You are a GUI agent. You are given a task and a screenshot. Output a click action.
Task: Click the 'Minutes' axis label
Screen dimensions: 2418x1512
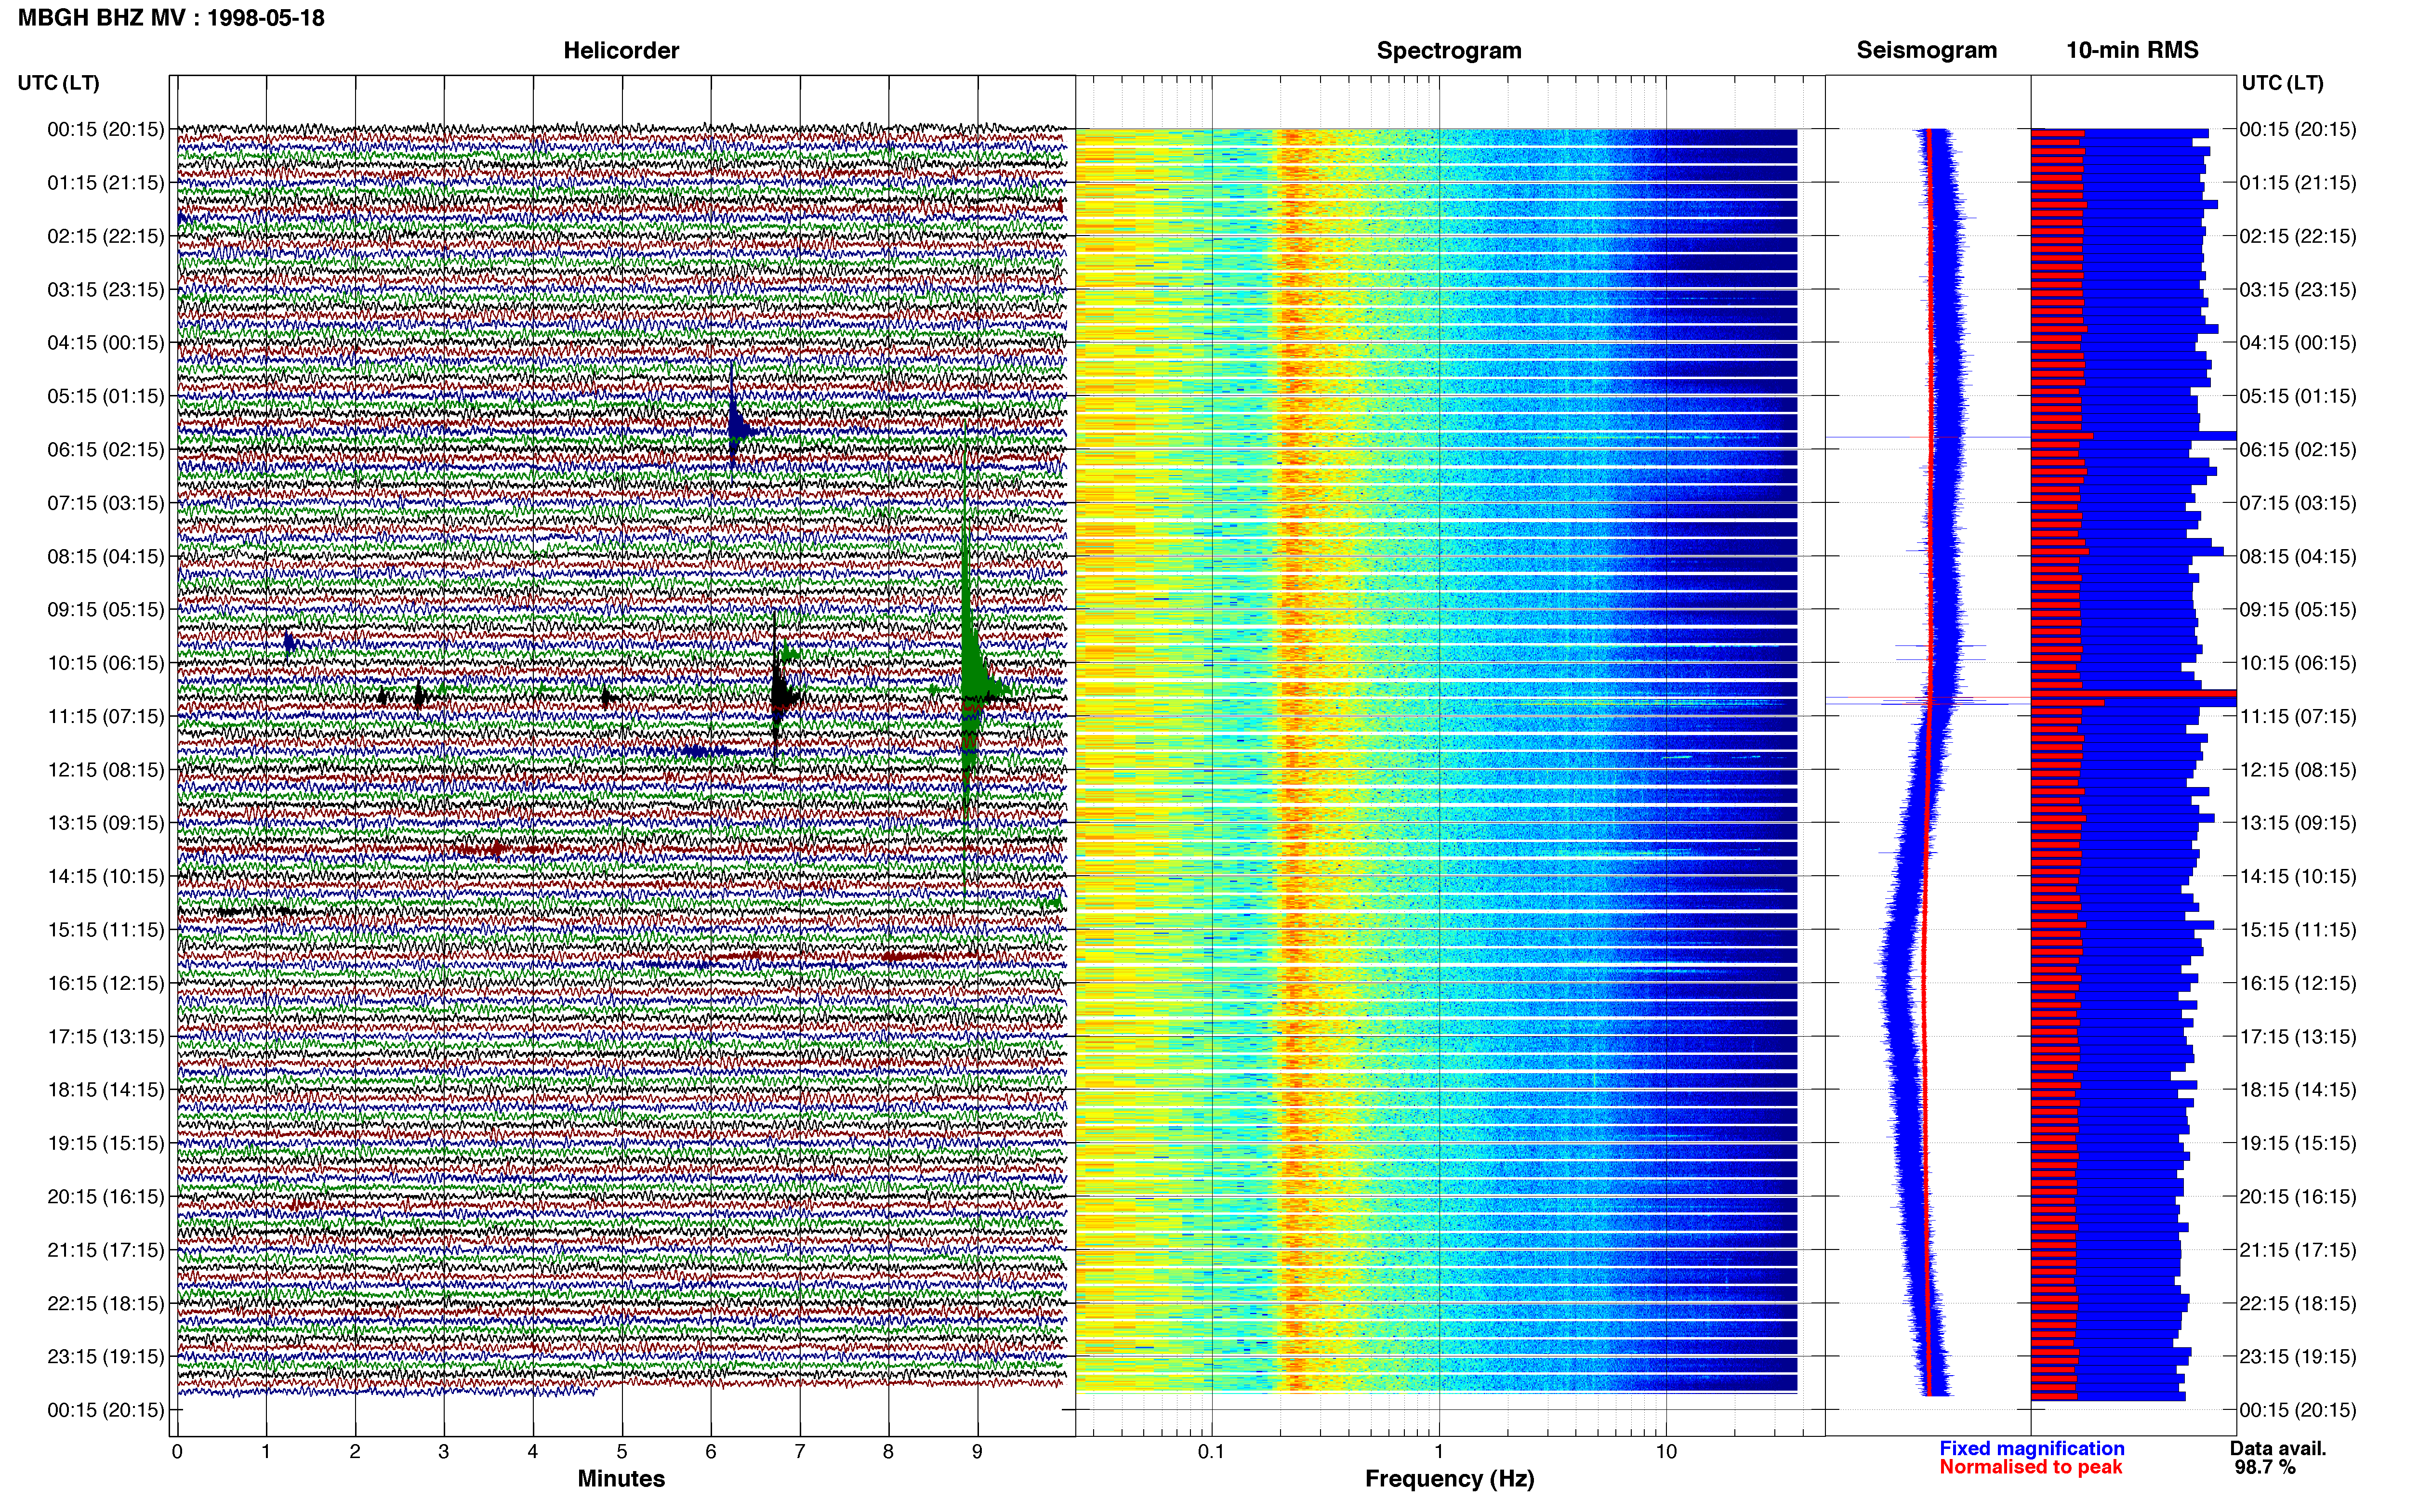pos(621,1479)
